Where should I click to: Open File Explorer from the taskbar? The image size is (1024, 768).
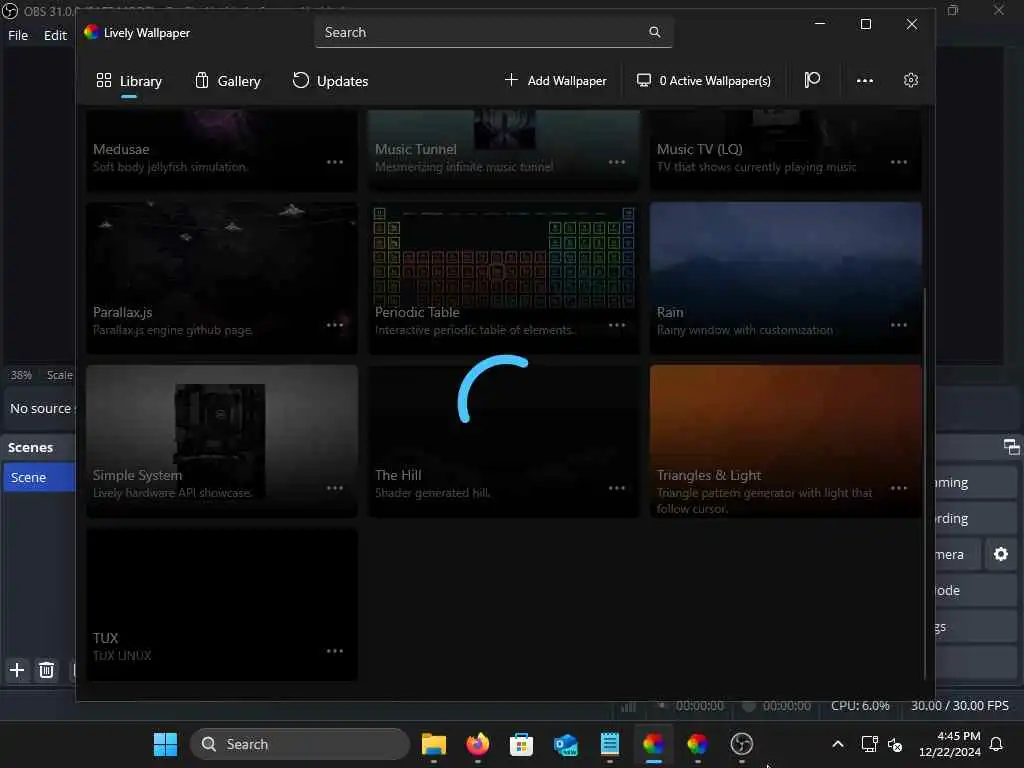coord(434,744)
